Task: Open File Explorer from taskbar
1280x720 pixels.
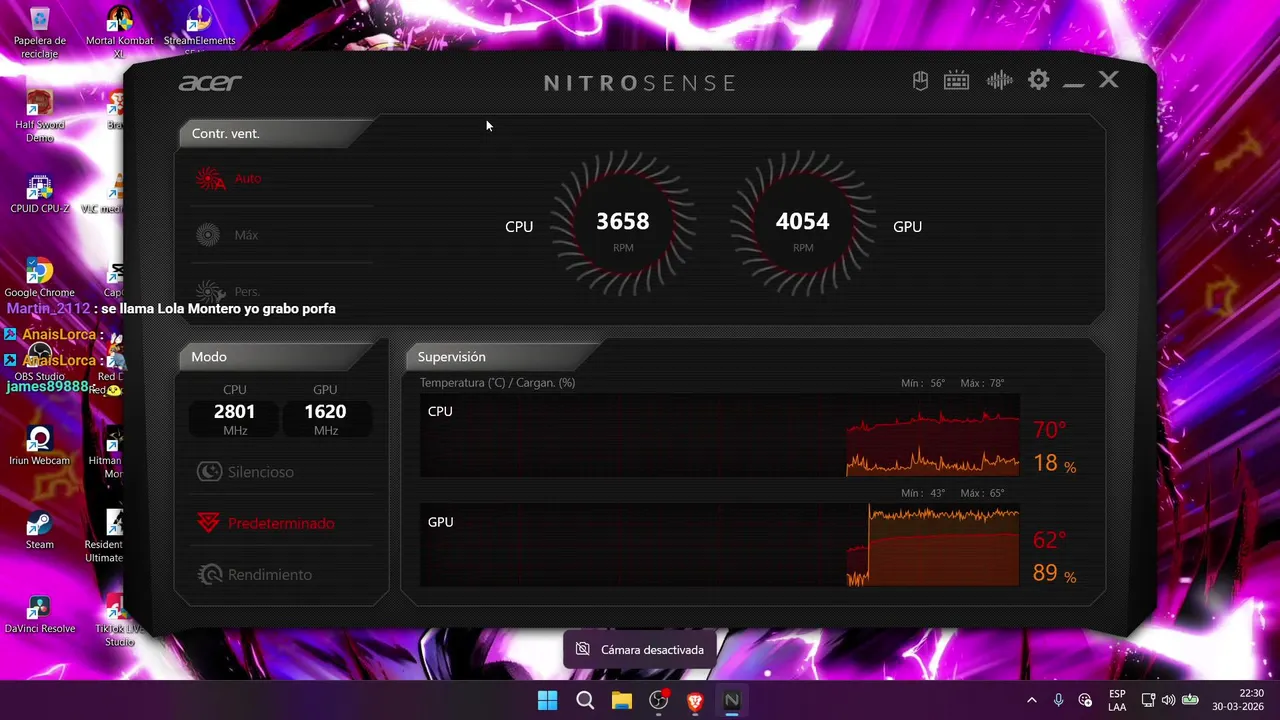Action: (622, 700)
